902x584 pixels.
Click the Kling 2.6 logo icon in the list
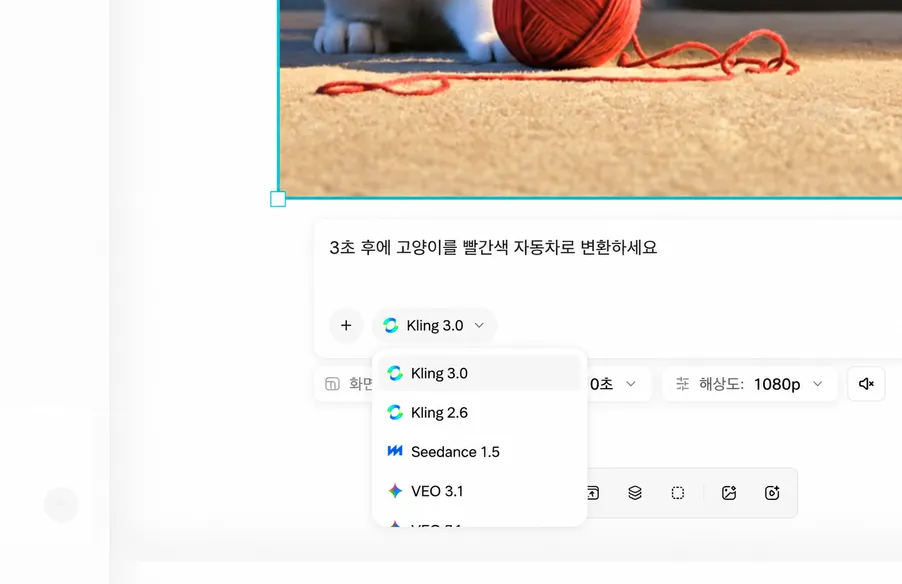(x=395, y=413)
